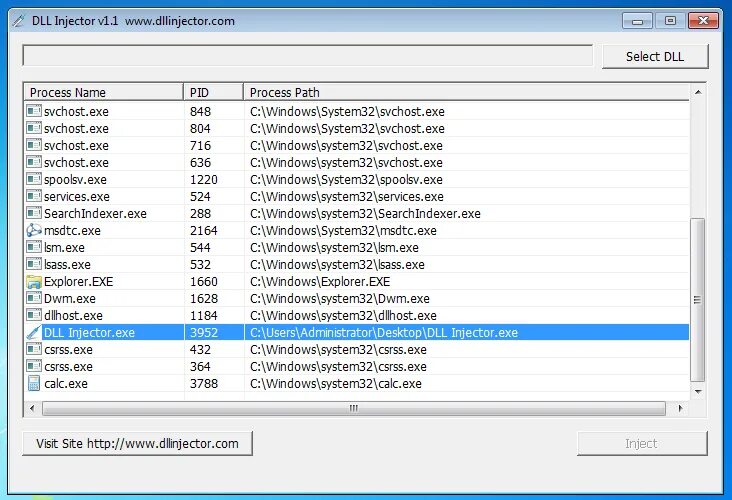Image resolution: width=732 pixels, height=500 pixels.
Task: Sort by the PID column header
Action: [213, 92]
